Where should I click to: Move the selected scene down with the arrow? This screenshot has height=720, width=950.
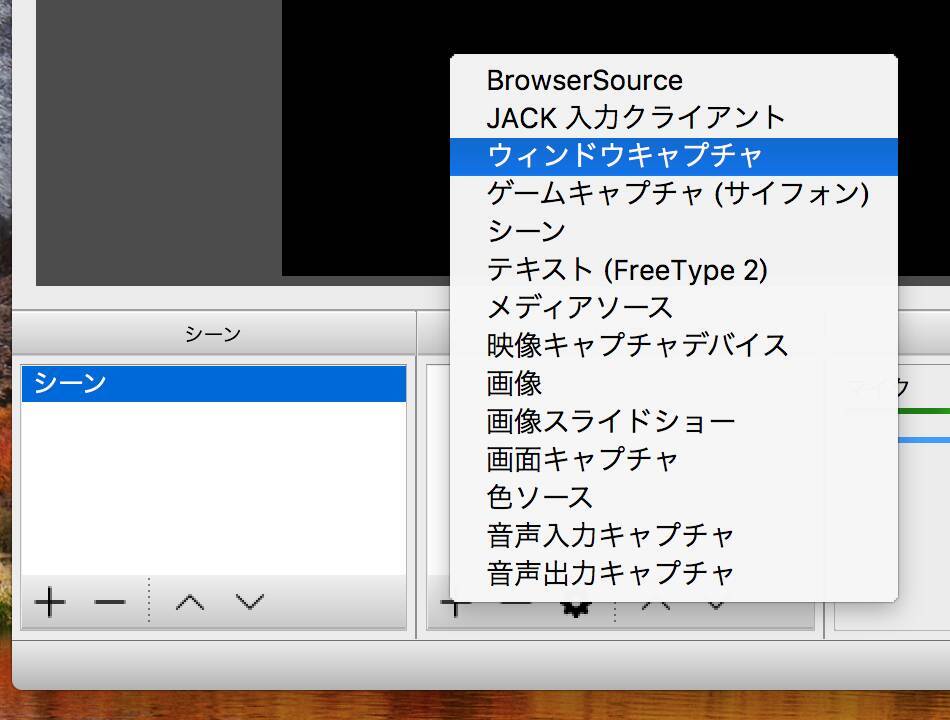[249, 602]
